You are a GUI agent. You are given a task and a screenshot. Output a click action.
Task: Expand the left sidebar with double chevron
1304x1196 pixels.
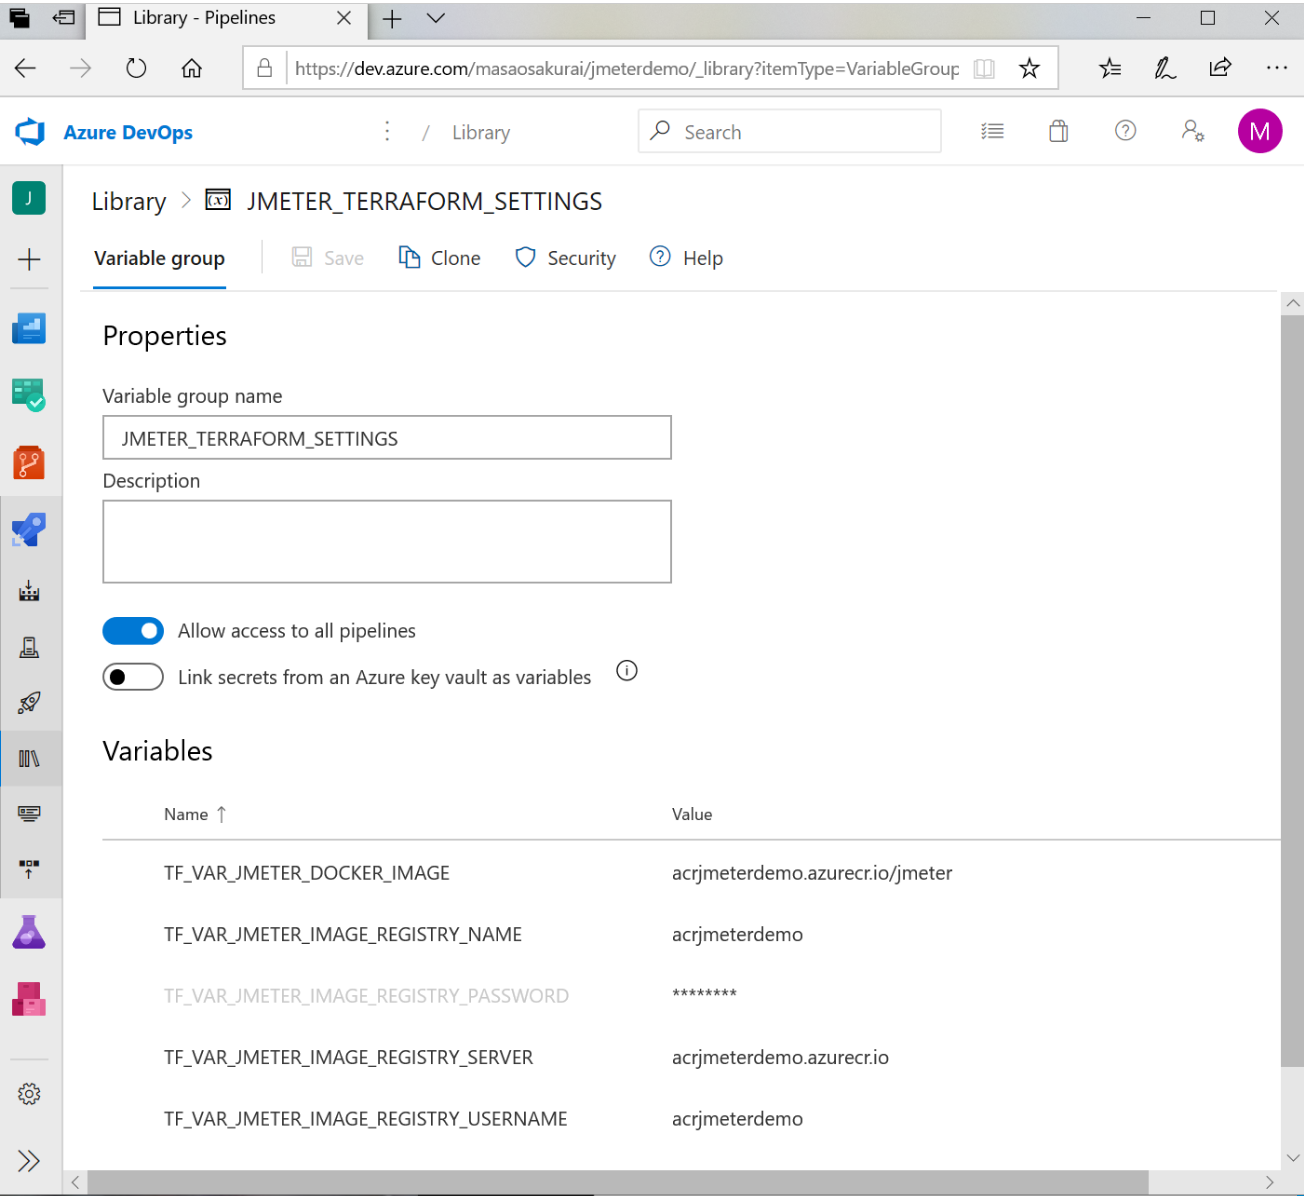pyautogui.click(x=29, y=1160)
